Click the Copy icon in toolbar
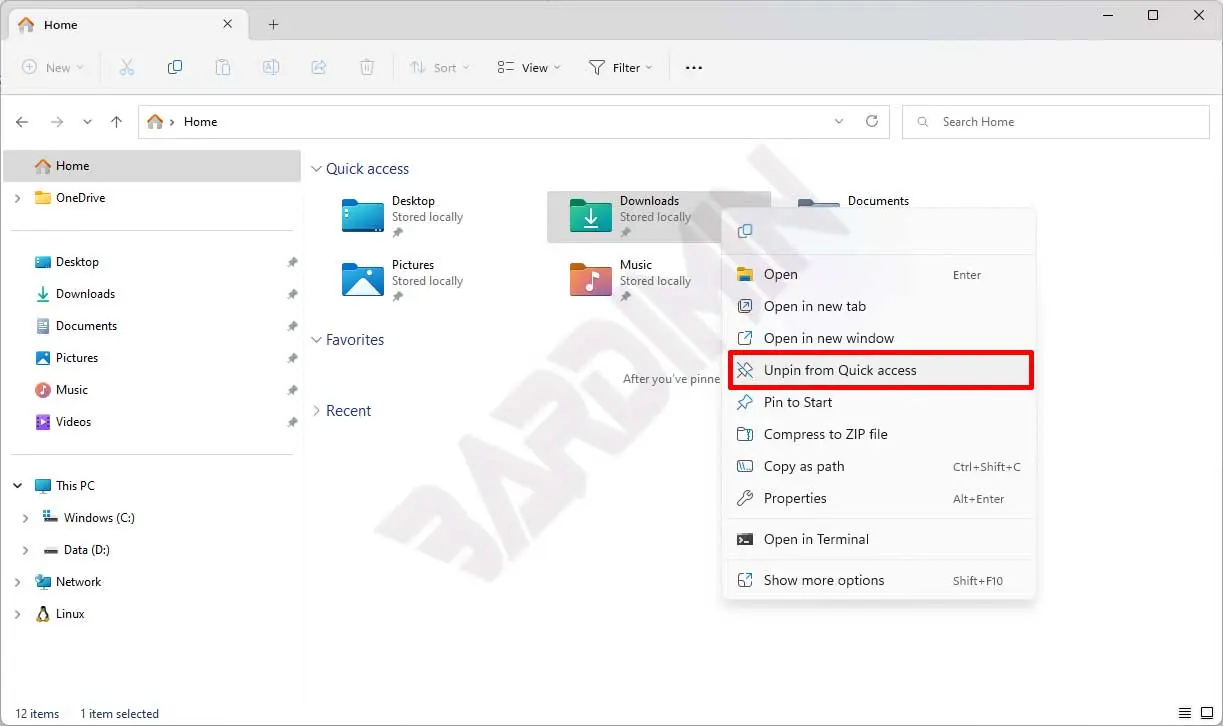1223x726 pixels. 175,68
